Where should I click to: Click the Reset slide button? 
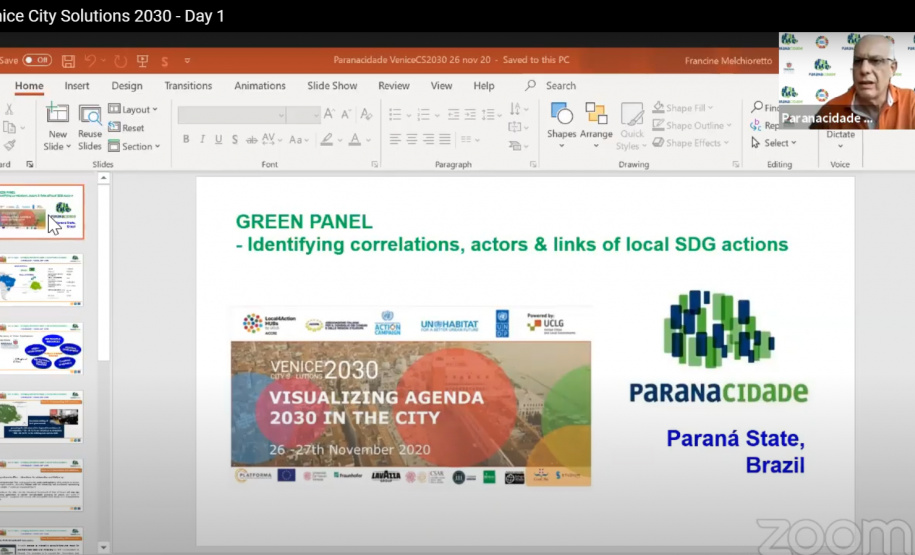[x=127, y=127]
